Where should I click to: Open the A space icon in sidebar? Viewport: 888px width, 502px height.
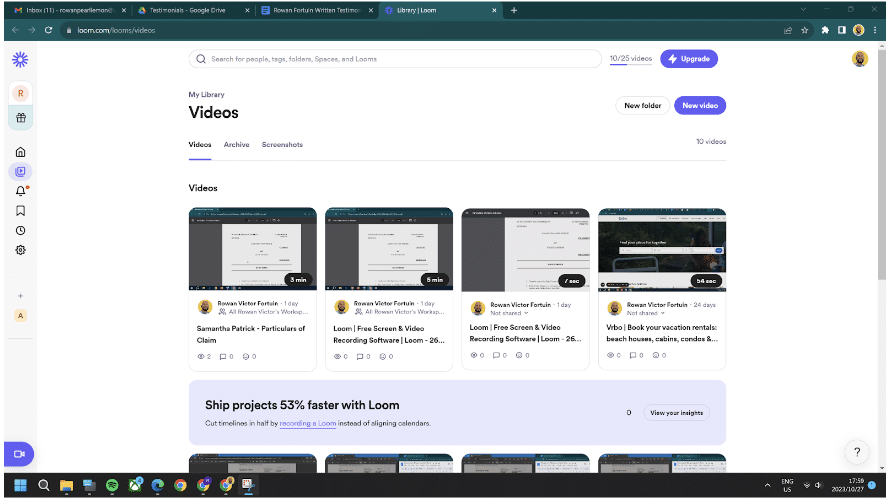click(20, 316)
